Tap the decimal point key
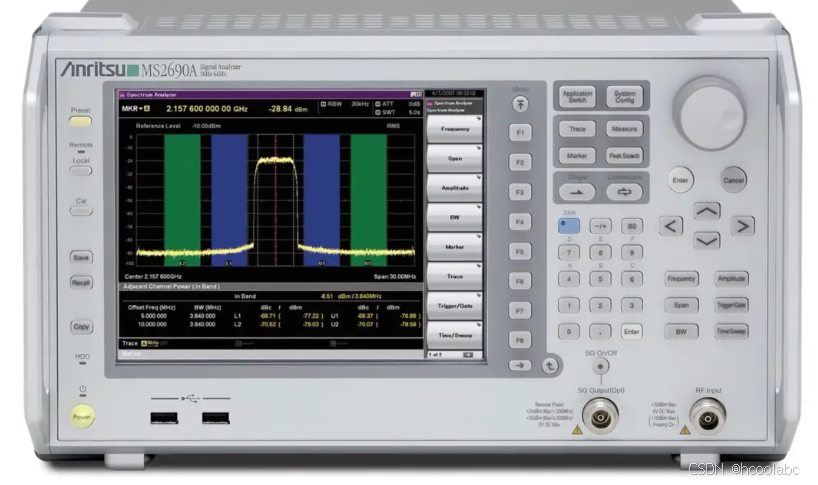818x485 pixels. tap(600, 332)
